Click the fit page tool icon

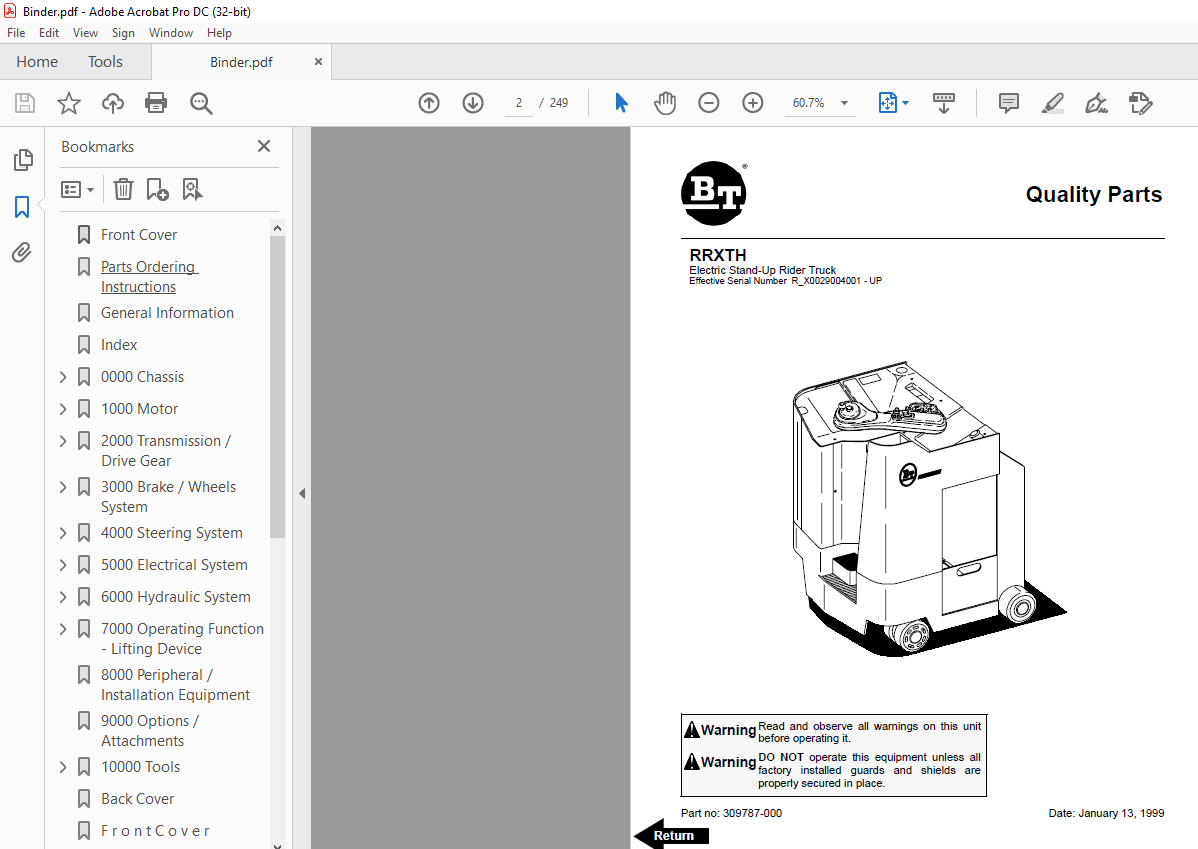887,103
